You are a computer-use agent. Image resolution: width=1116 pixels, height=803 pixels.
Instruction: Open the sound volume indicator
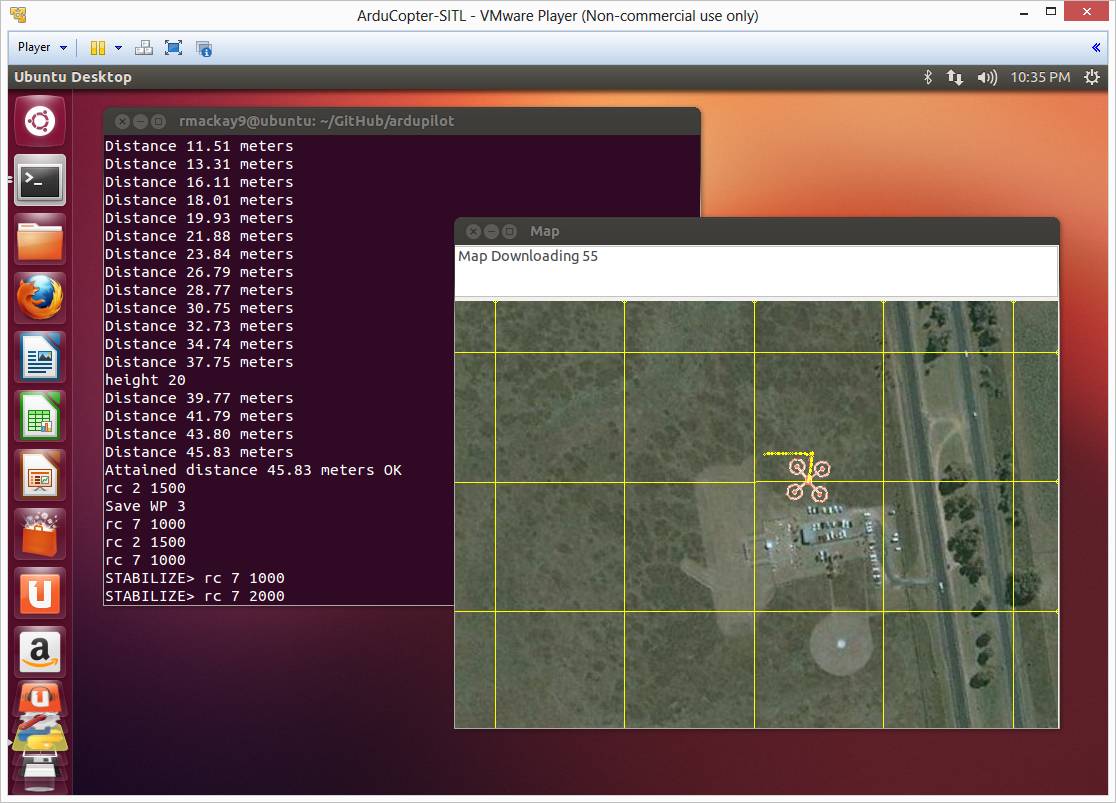[986, 77]
